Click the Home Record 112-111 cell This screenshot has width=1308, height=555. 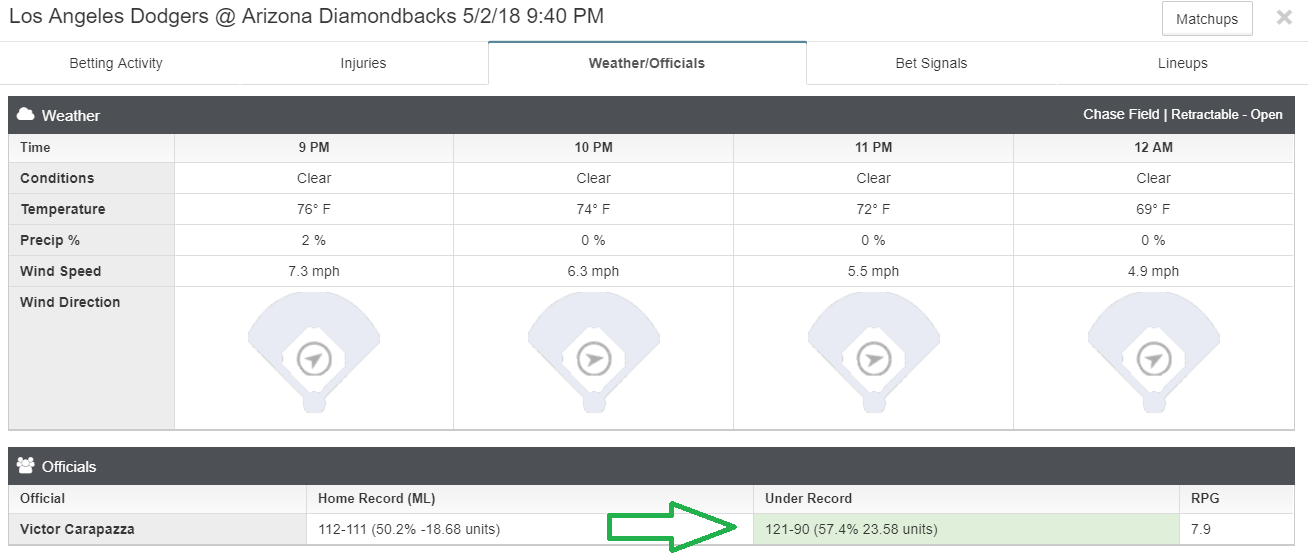tap(530, 529)
